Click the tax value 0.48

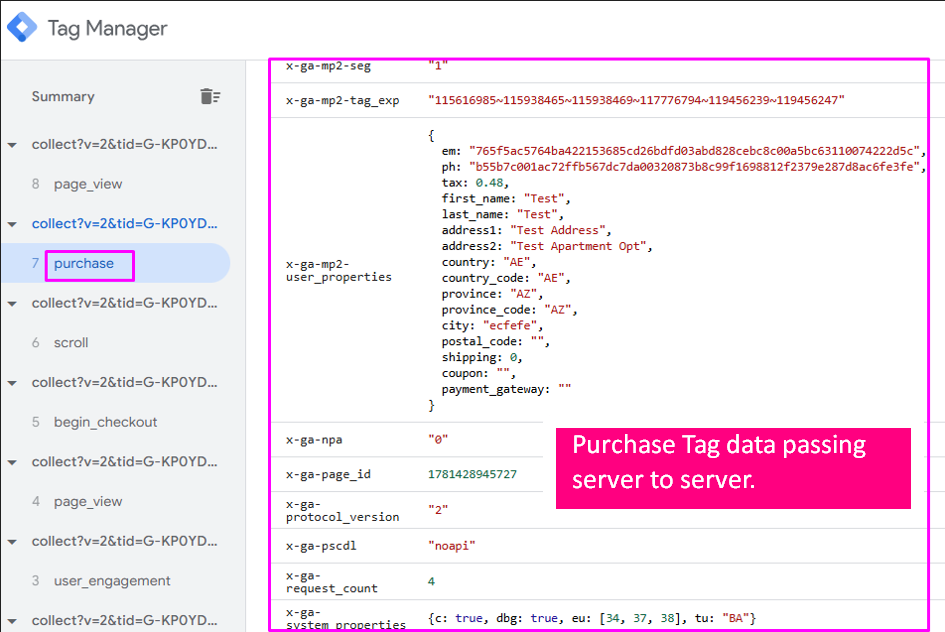click(489, 183)
